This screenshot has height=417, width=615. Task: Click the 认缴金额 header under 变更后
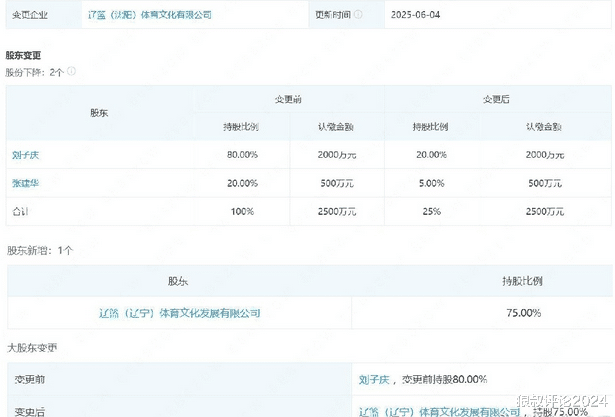click(545, 127)
